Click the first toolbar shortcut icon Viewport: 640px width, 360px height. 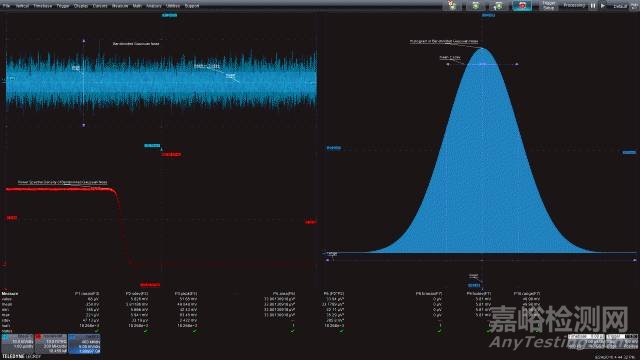click(452, 6)
